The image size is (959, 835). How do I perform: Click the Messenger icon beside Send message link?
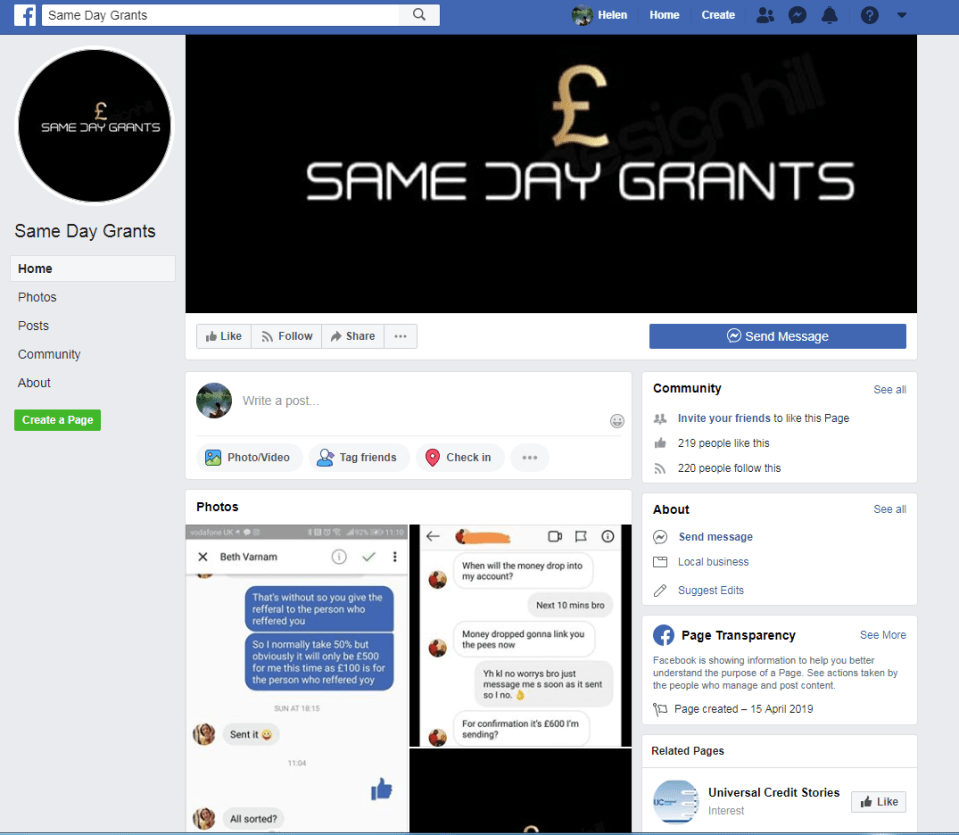(x=660, y=537)
